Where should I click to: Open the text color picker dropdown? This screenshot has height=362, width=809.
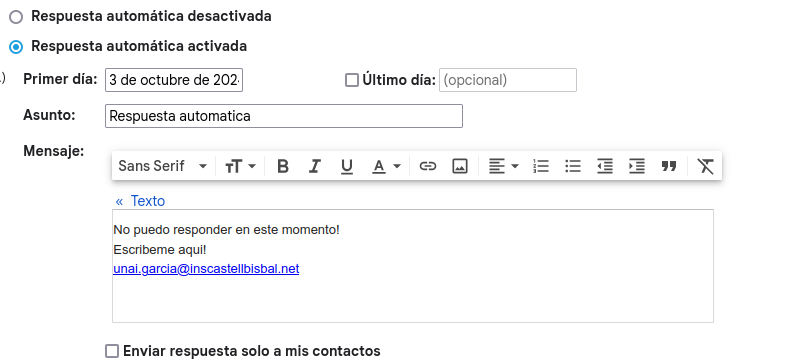click(x=386, y=166)
